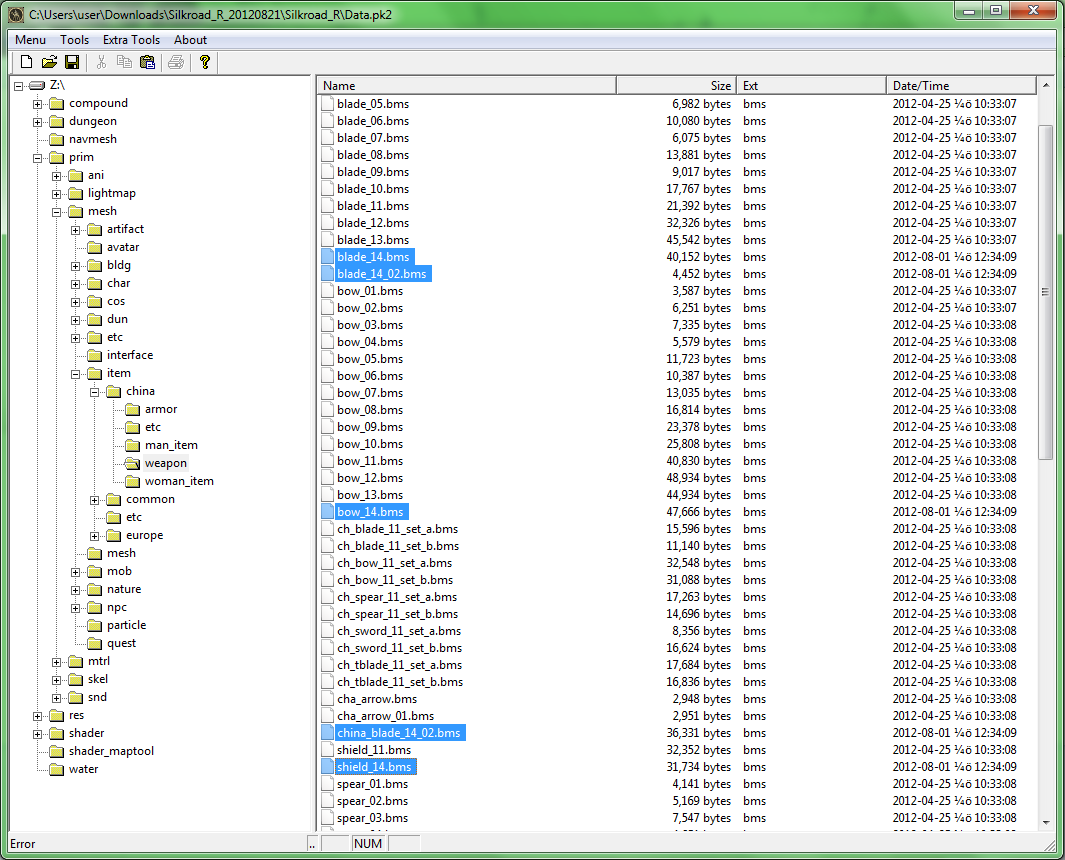Open the Menu menu

click(x=31, y=40)
